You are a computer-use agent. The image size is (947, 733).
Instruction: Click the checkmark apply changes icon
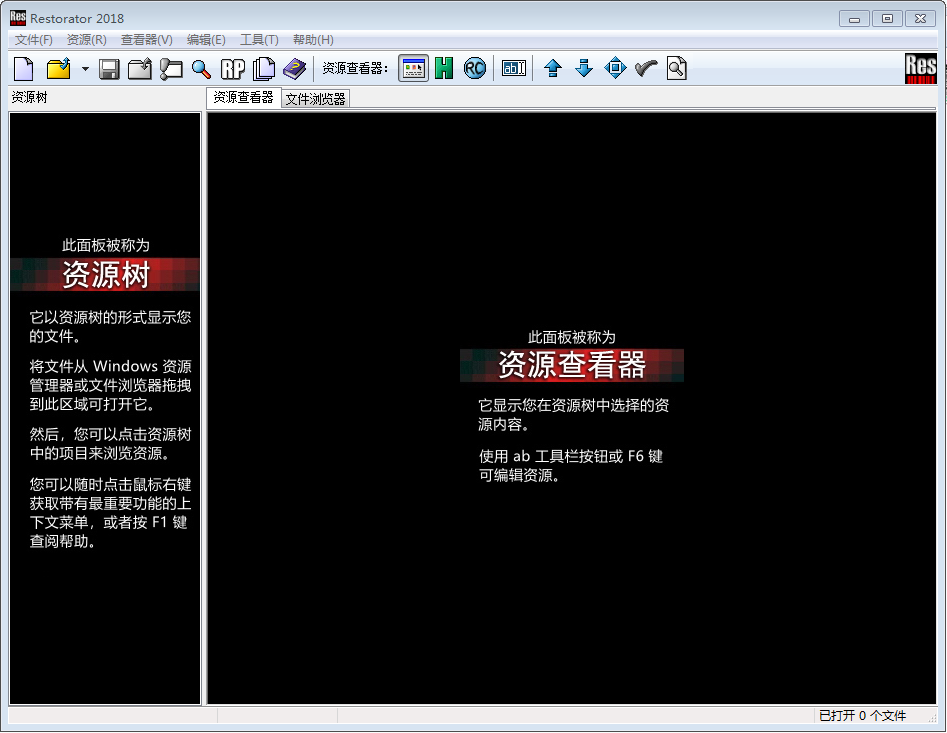pyautogui.click(x=646, y=68)
